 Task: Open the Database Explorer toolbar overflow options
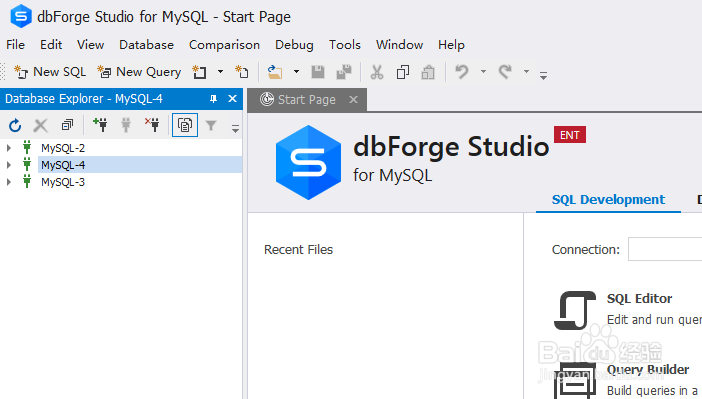(x=235, y=129)
